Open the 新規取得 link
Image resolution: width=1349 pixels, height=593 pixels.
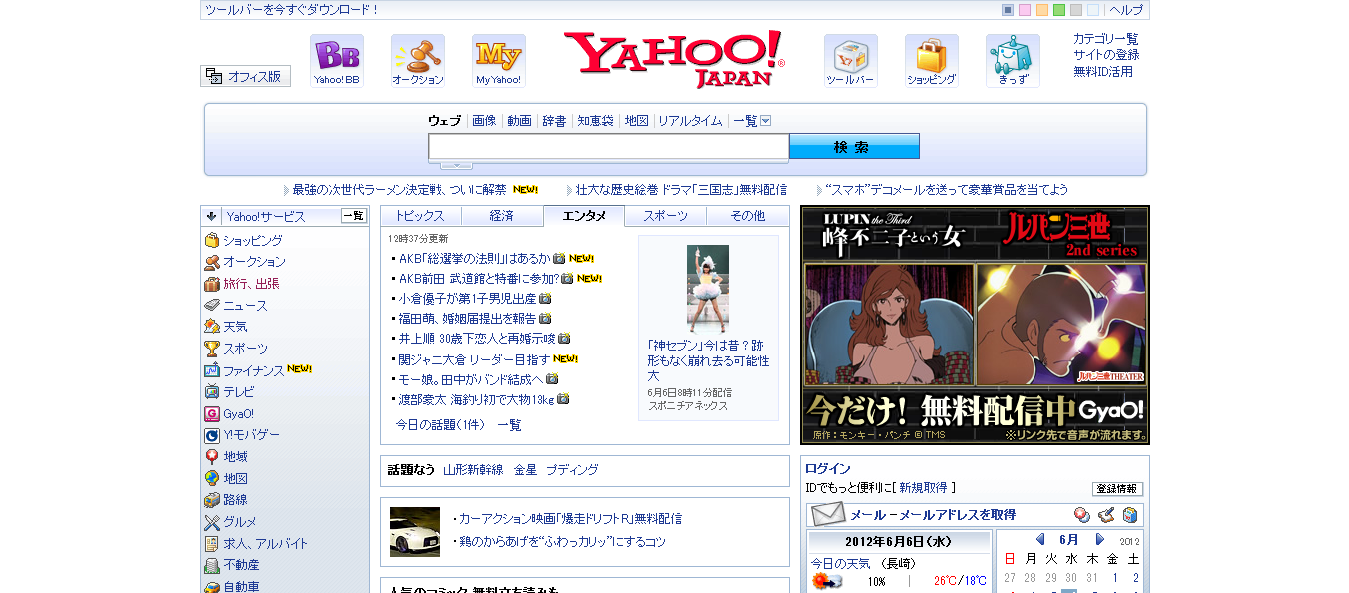[x=923, y=488]
